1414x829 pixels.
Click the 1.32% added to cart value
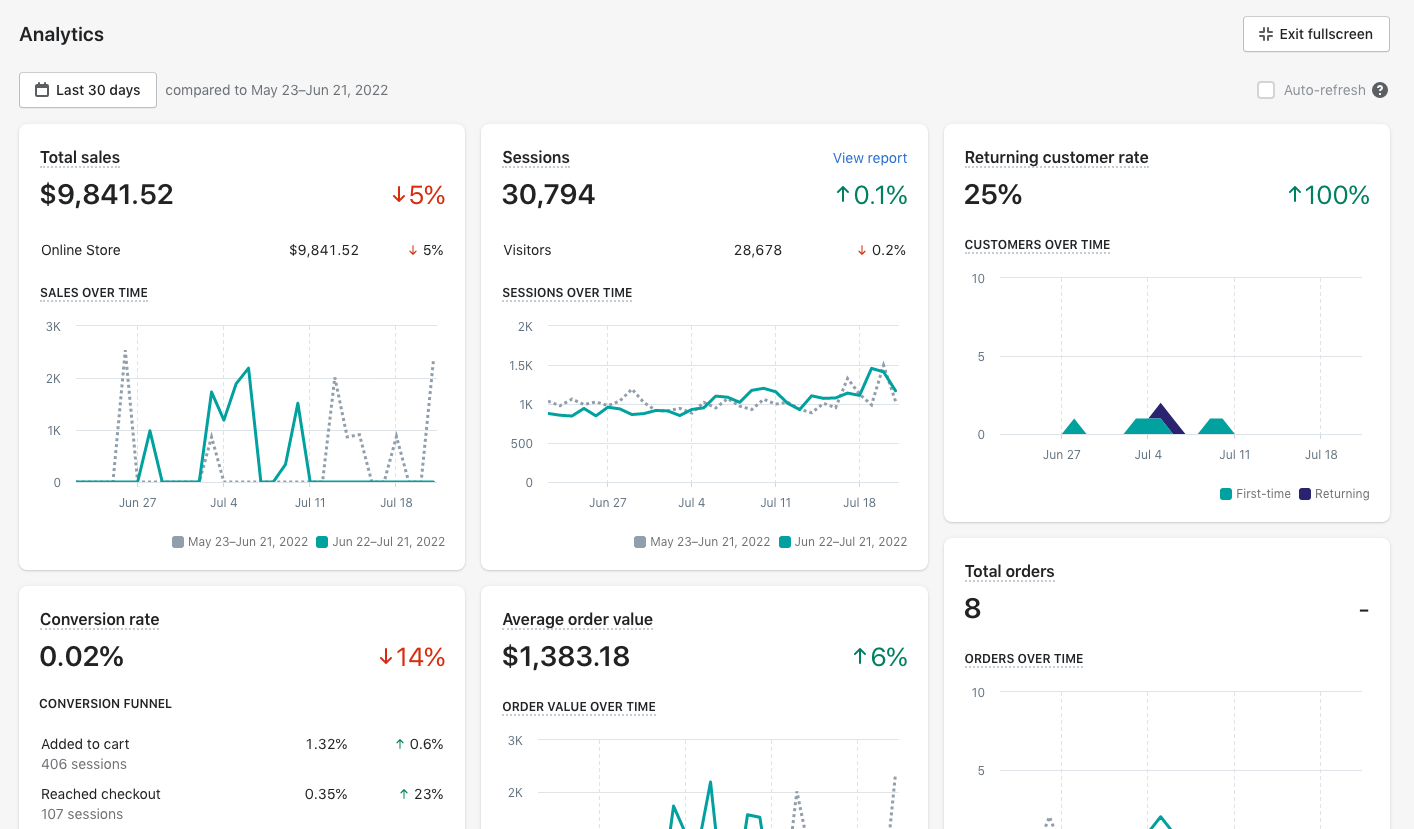click(x=326, y=744)
